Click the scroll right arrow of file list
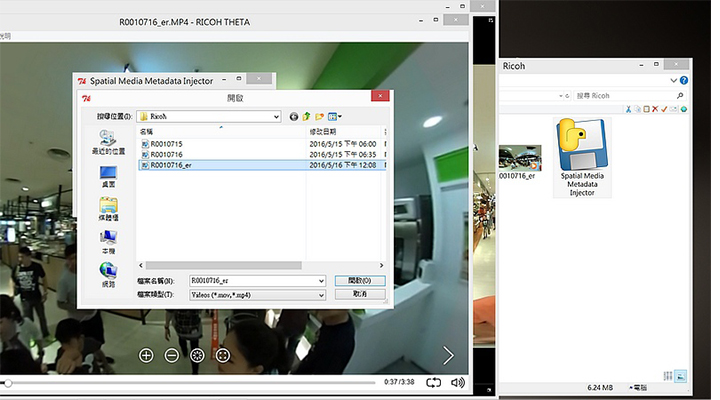 point(381,265)
